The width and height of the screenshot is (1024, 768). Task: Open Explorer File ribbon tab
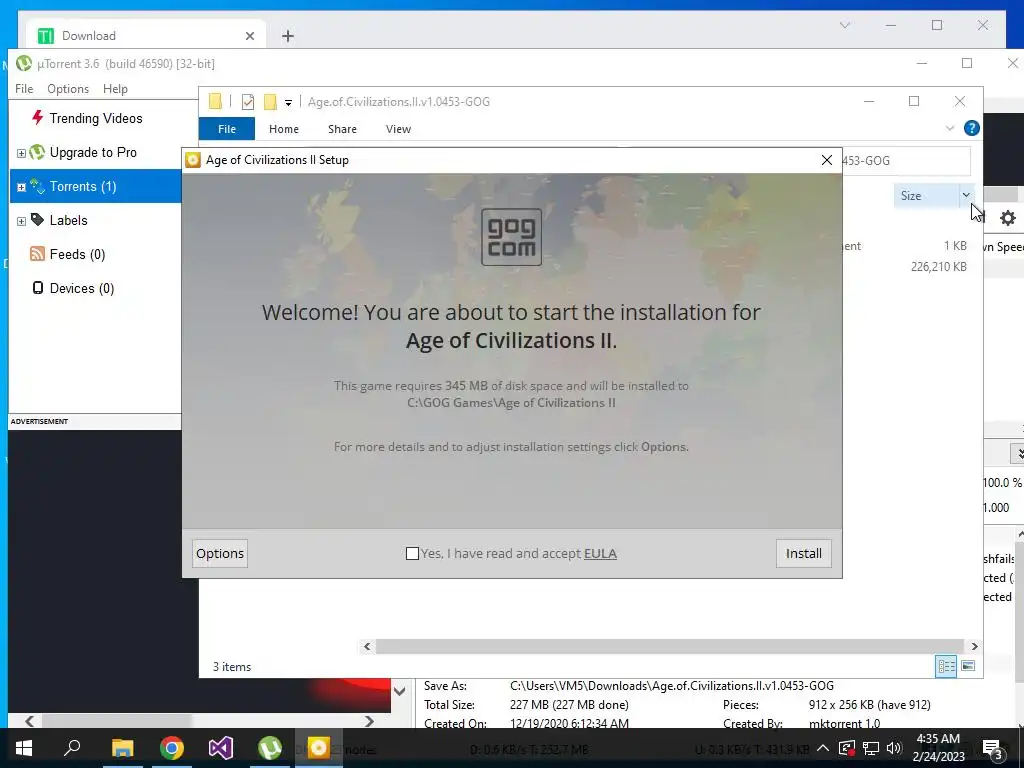coord(227,129)
